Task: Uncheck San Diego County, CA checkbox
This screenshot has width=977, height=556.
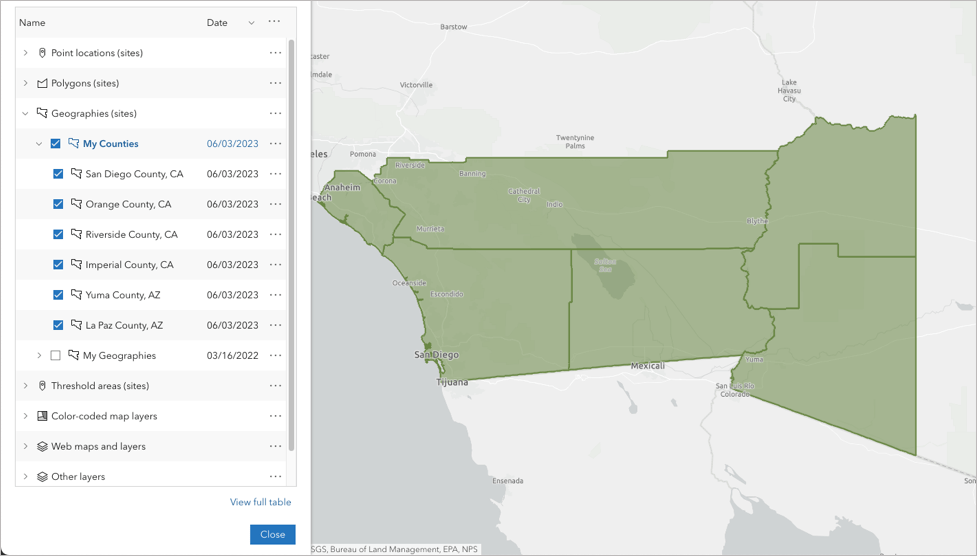Action: click(58, 174)
